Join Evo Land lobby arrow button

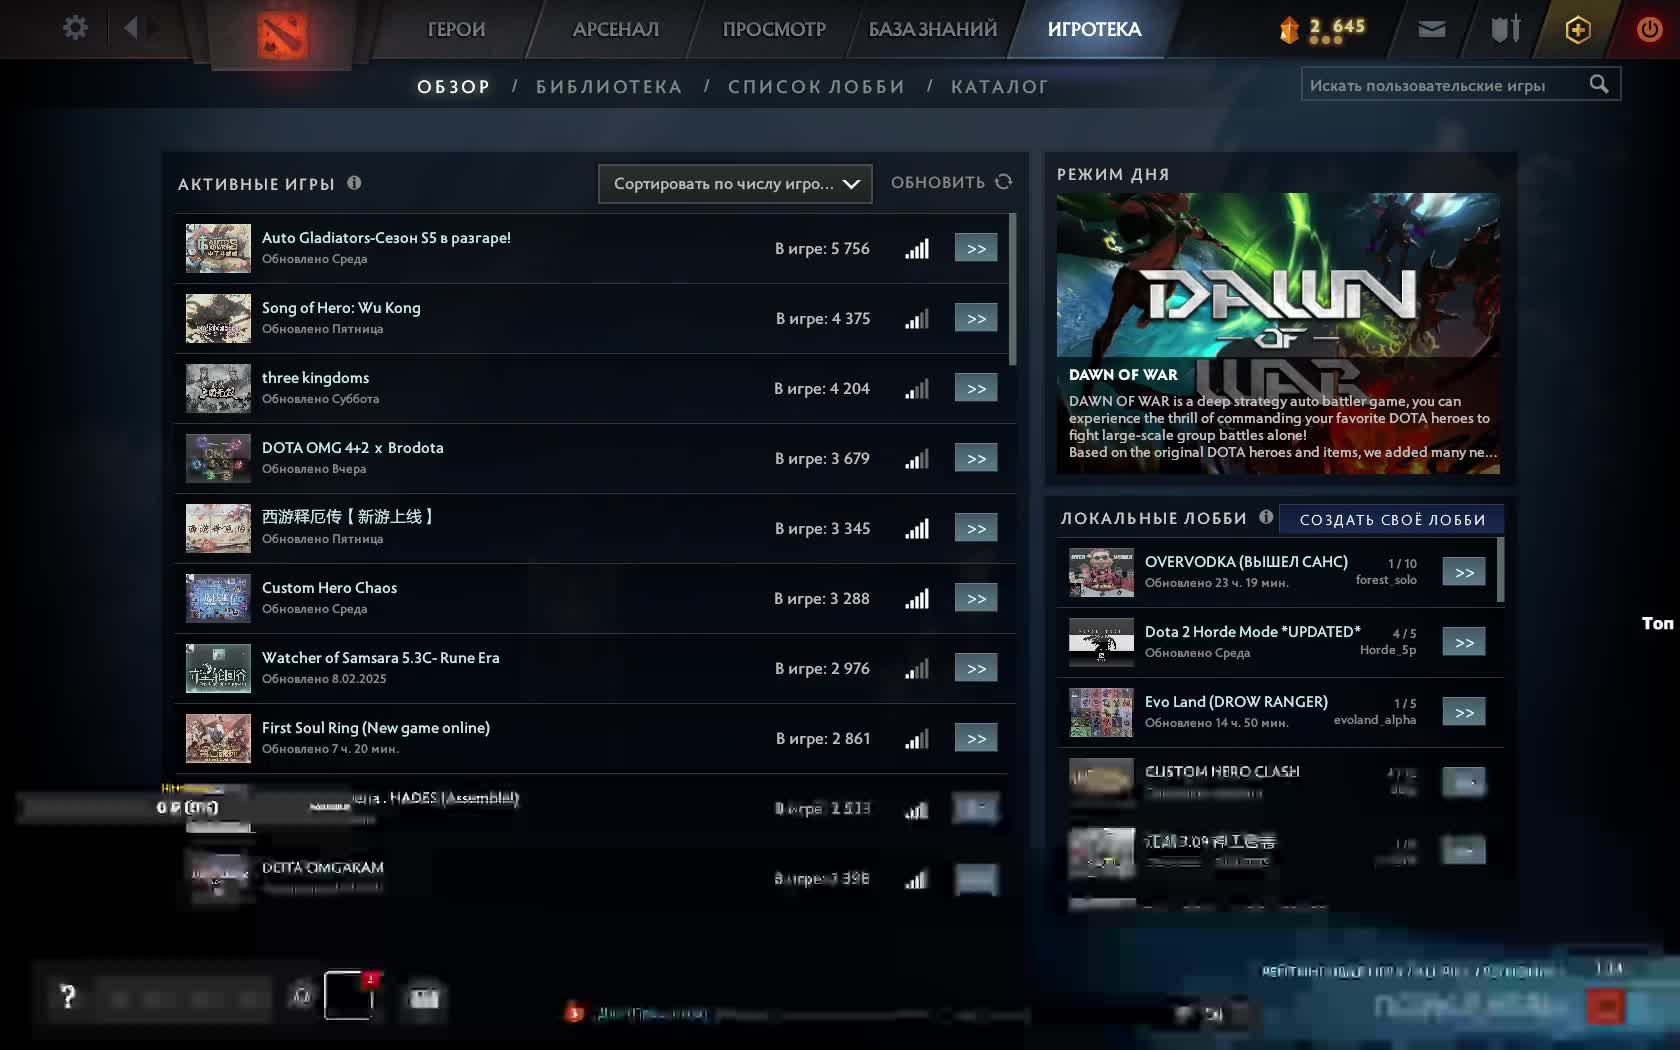[1464, 712]
